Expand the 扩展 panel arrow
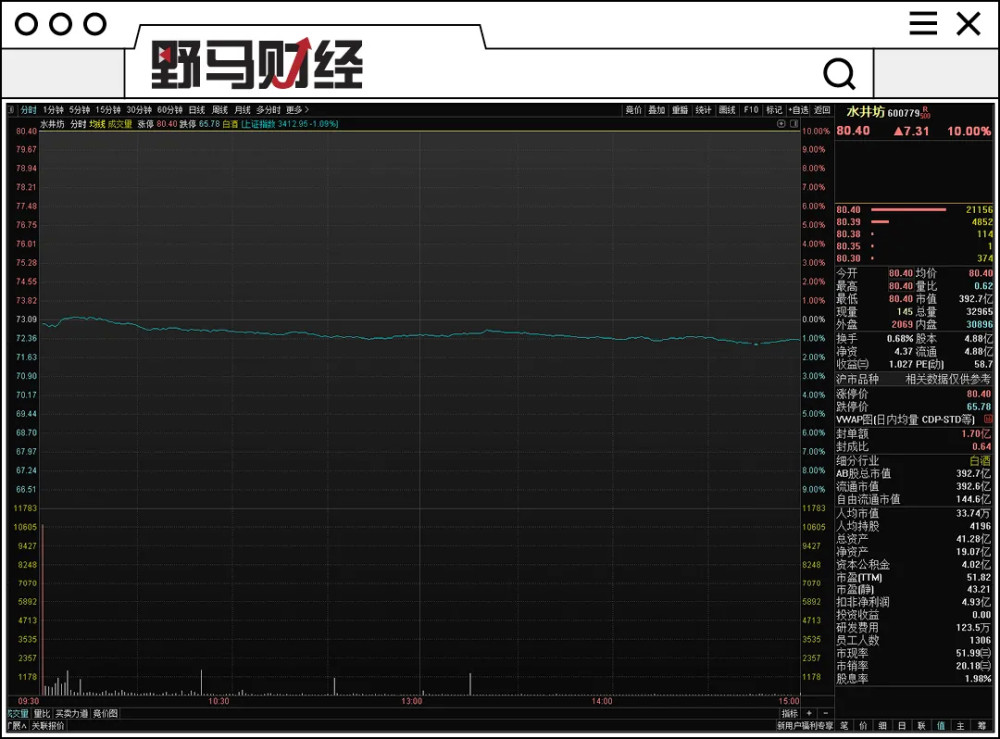The image size is (1000, 739). [17, 726]
